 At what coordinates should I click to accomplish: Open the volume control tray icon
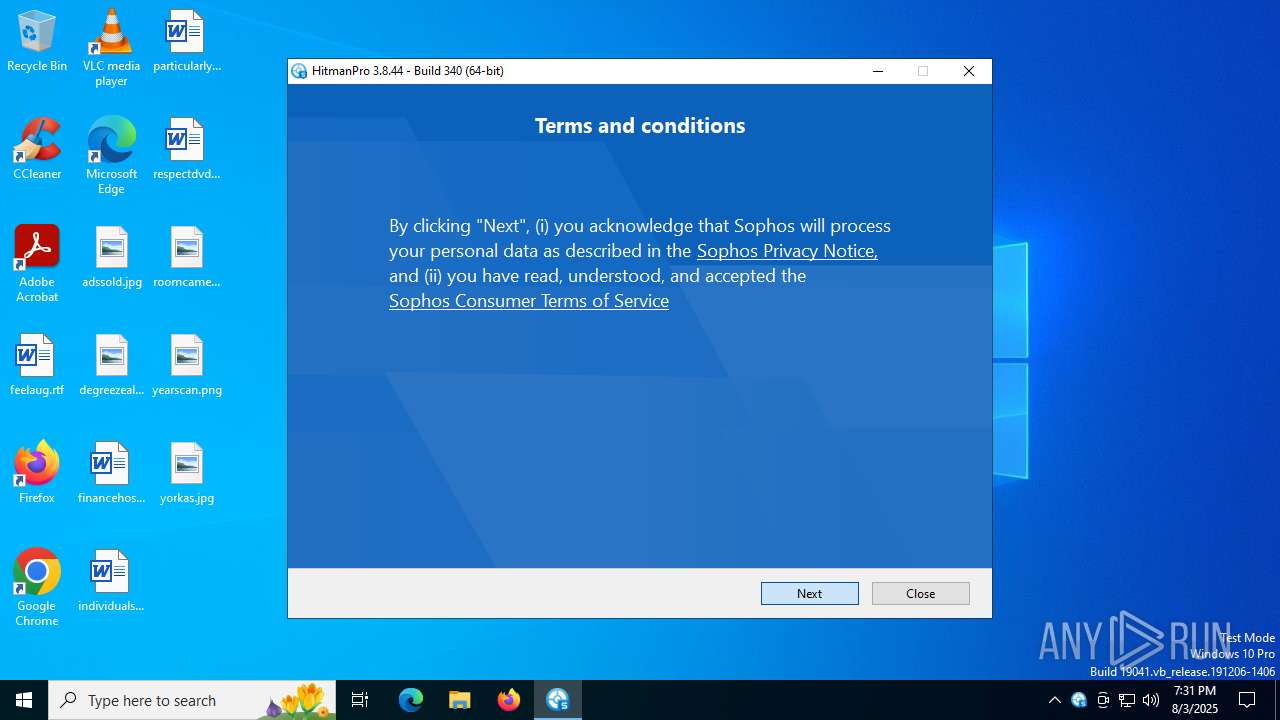click(1151, 700)
